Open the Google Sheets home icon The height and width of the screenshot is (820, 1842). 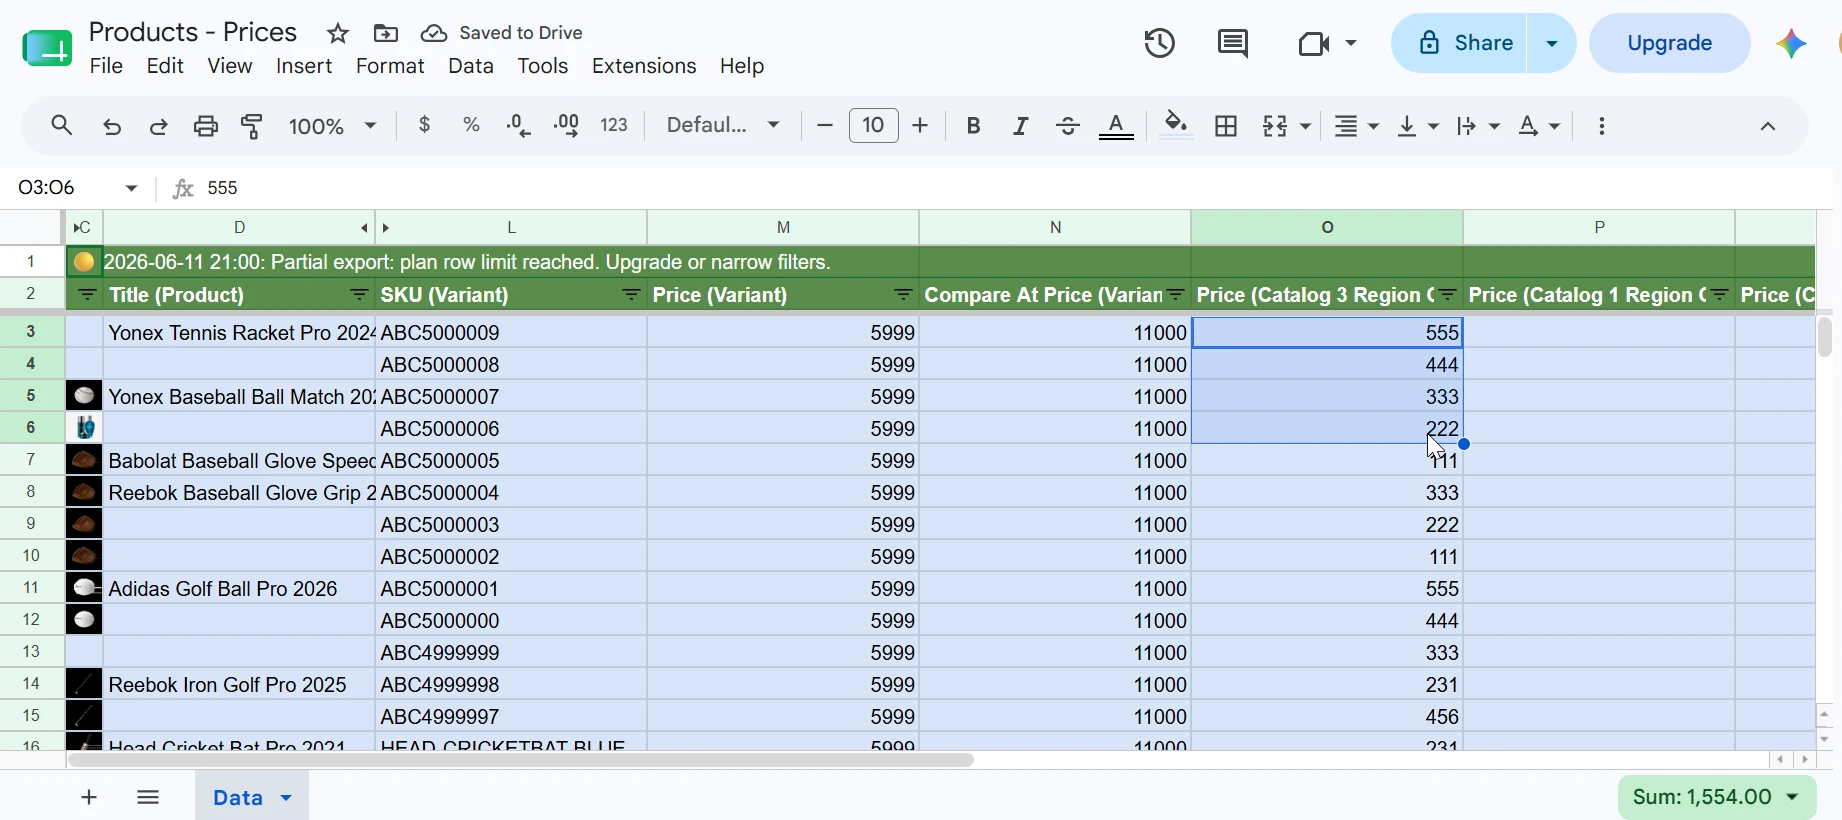point(47,47)
